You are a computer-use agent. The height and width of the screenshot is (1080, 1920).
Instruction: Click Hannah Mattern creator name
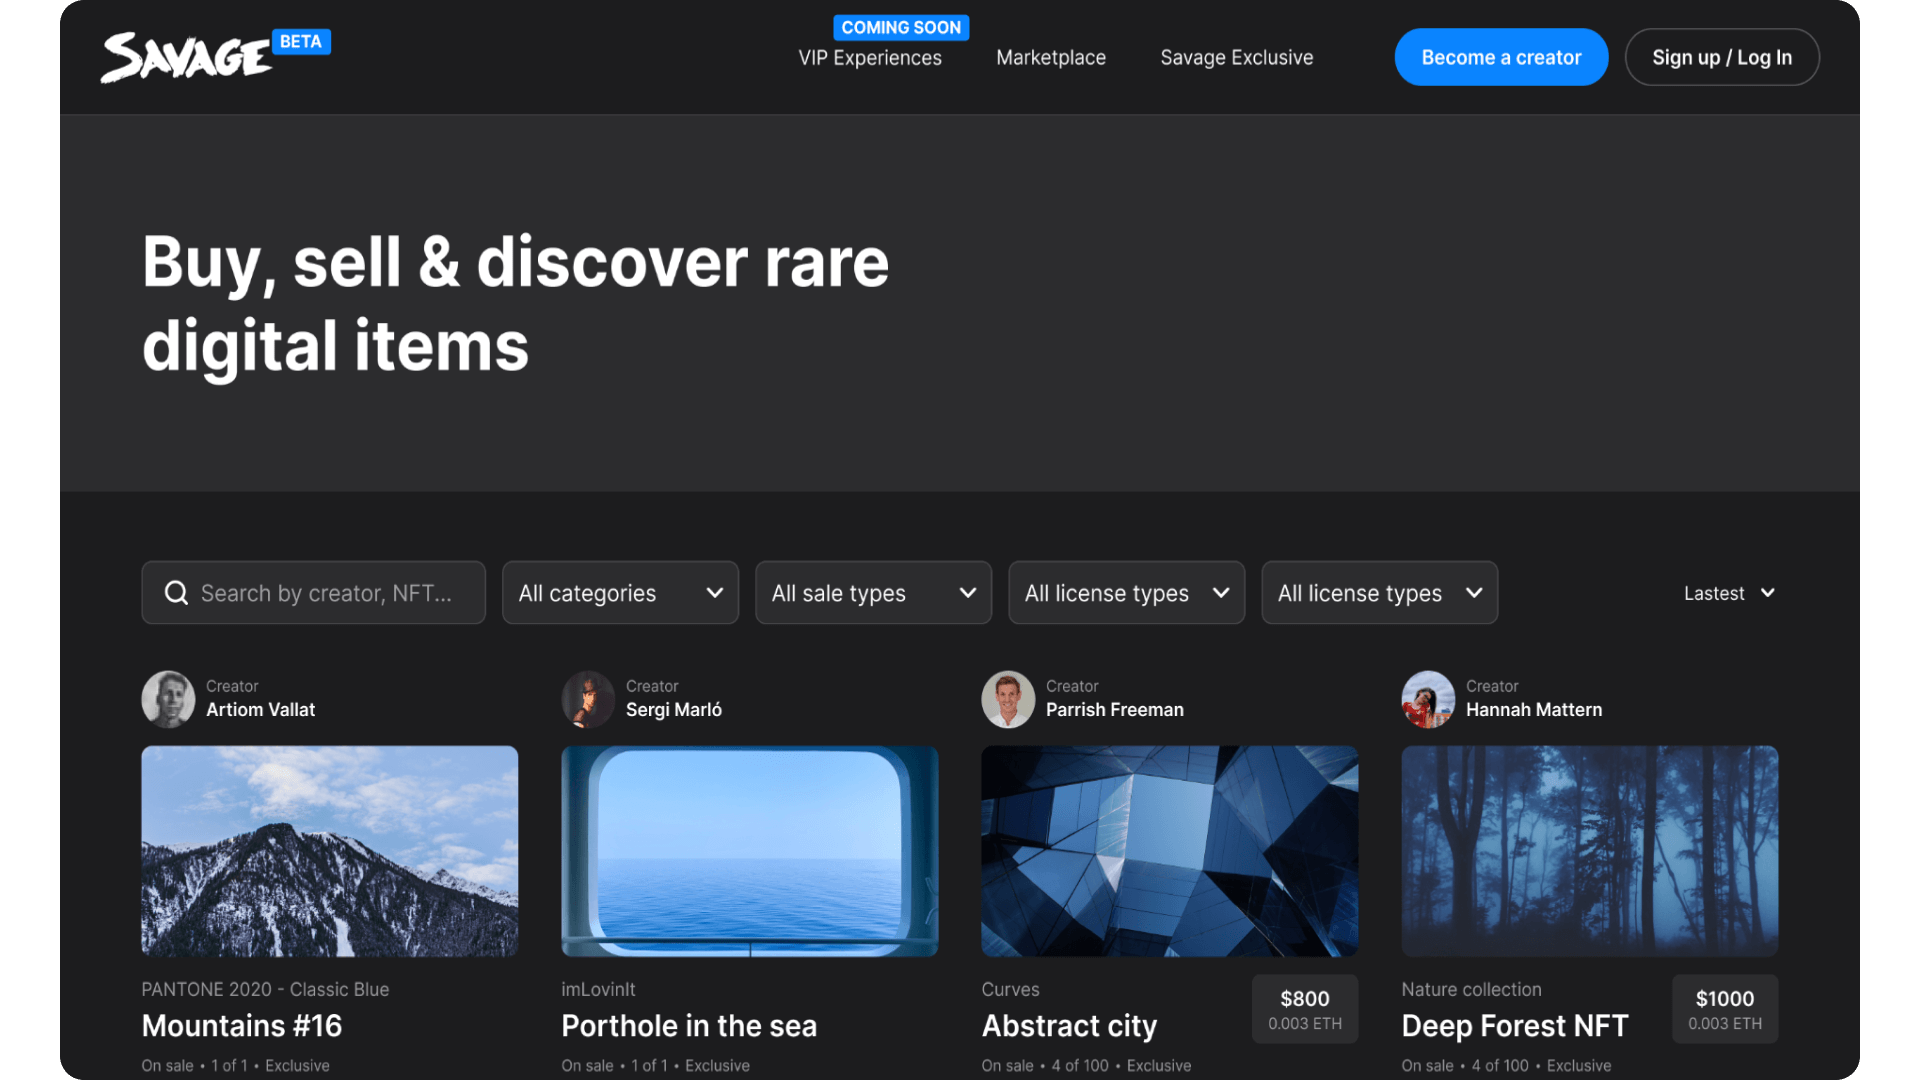tap(1534, 710)
